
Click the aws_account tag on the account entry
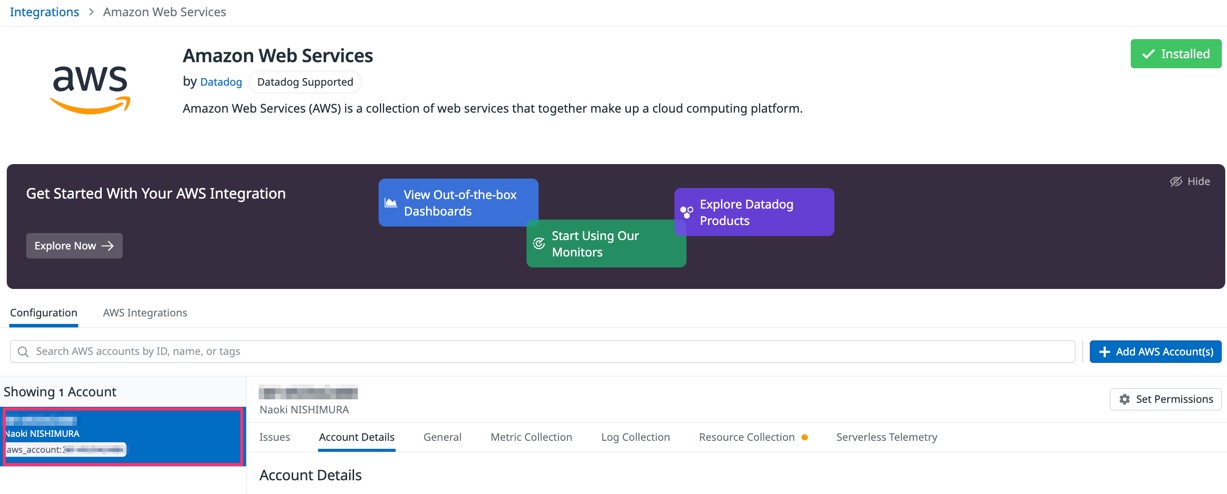coord(65,450)
